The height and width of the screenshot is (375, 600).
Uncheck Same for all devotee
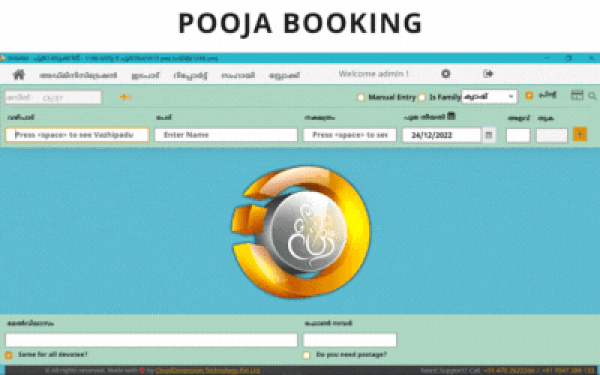pos(9,355)
